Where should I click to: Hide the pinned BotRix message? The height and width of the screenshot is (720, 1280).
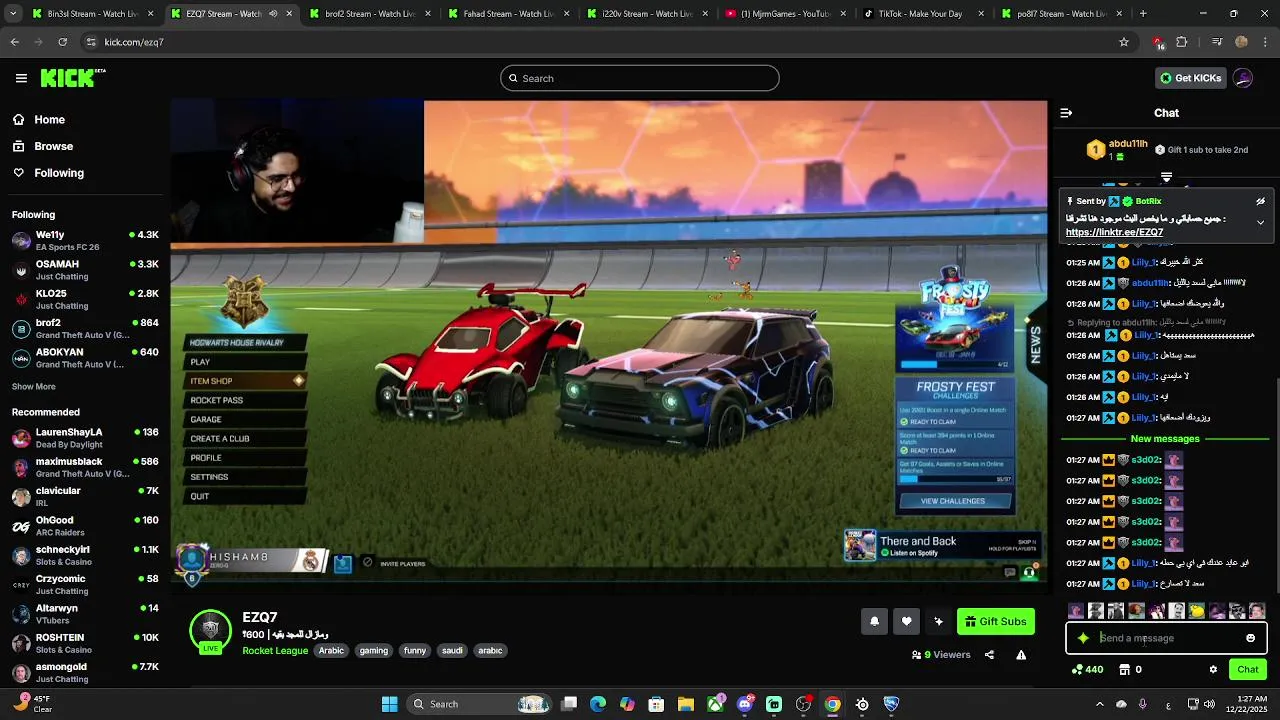click(1260, 201)
